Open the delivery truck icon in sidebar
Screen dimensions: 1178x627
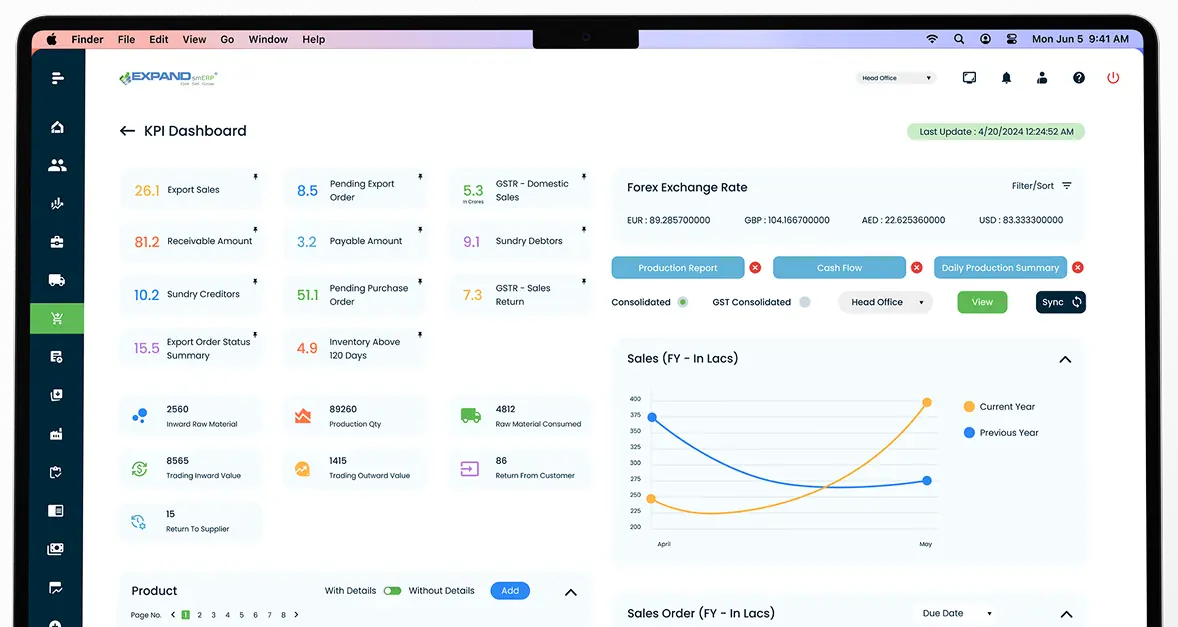pos(57,281)
